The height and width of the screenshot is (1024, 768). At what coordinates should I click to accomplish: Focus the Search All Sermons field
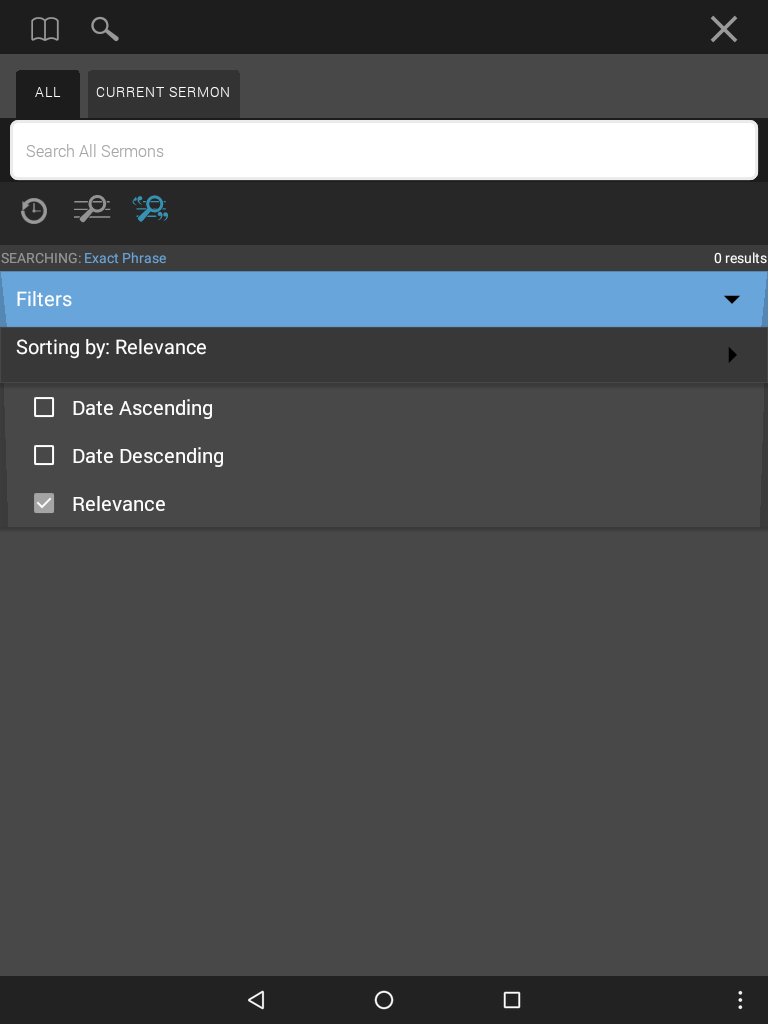pyautogui.click(x=384, y=150)
